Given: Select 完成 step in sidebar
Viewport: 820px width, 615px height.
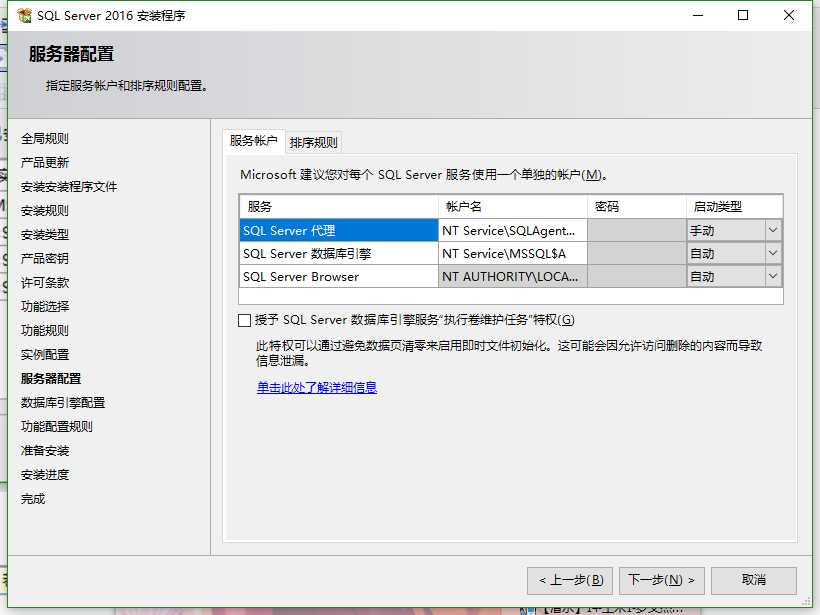Looking at the screenshot, I should pos(33,499).
